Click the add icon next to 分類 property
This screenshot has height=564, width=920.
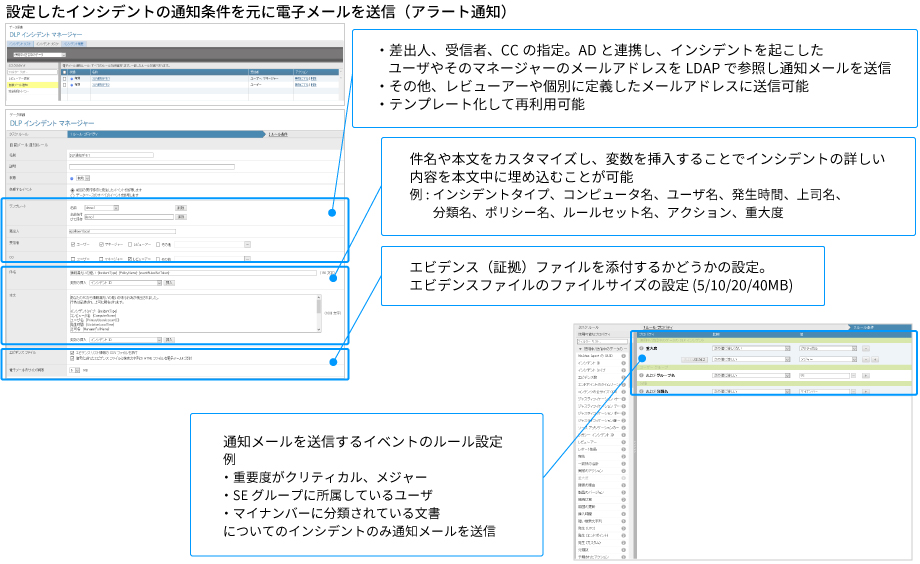[624, 550]
